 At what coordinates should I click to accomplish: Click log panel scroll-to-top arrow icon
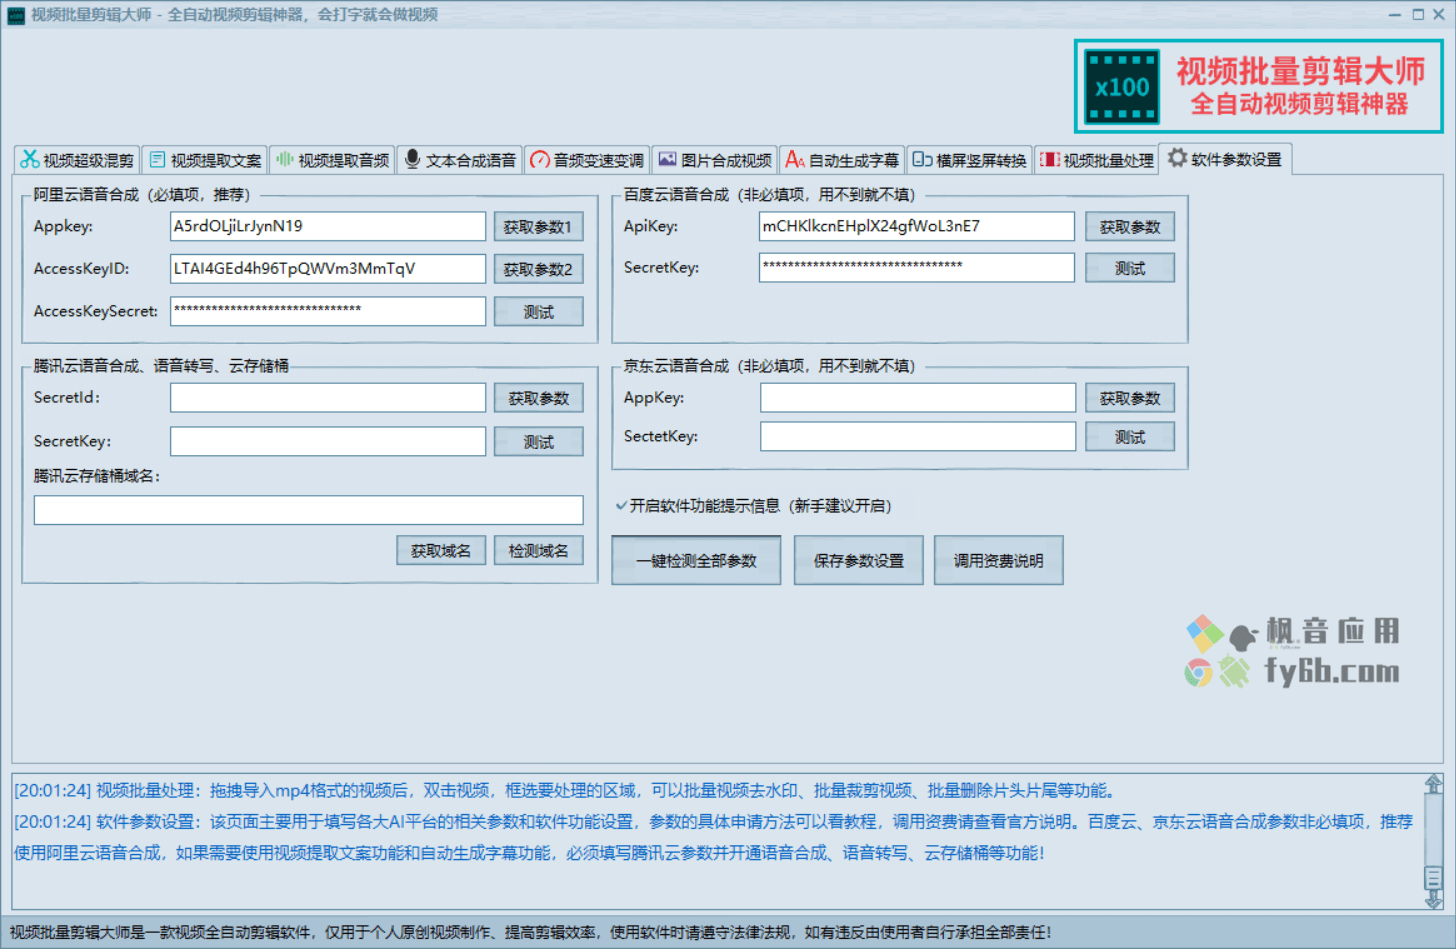[1433, 784]
